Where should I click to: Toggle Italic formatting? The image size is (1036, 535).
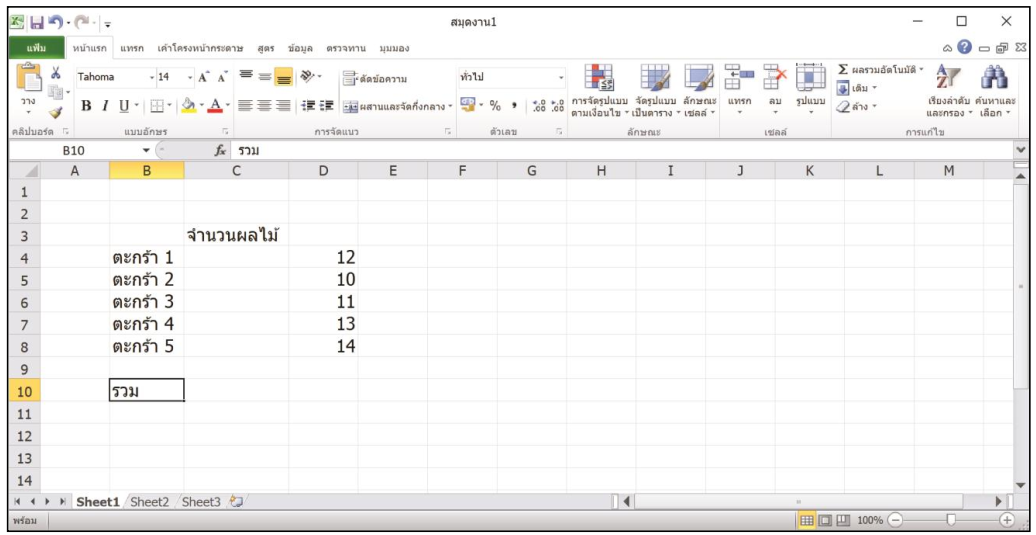[x=104, y=106]
